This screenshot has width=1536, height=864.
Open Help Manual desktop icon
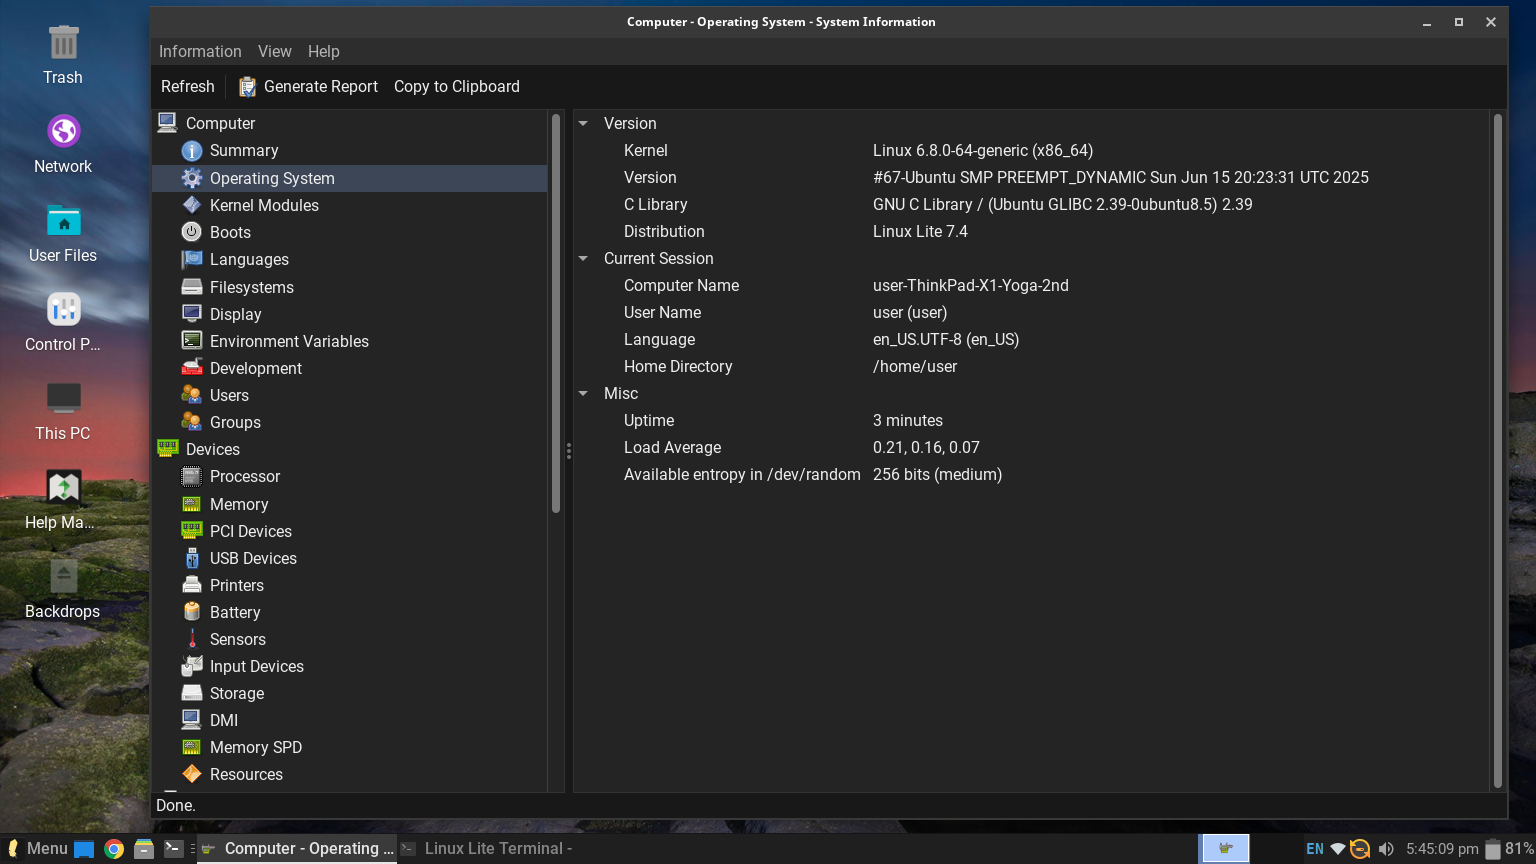point(63,501)
